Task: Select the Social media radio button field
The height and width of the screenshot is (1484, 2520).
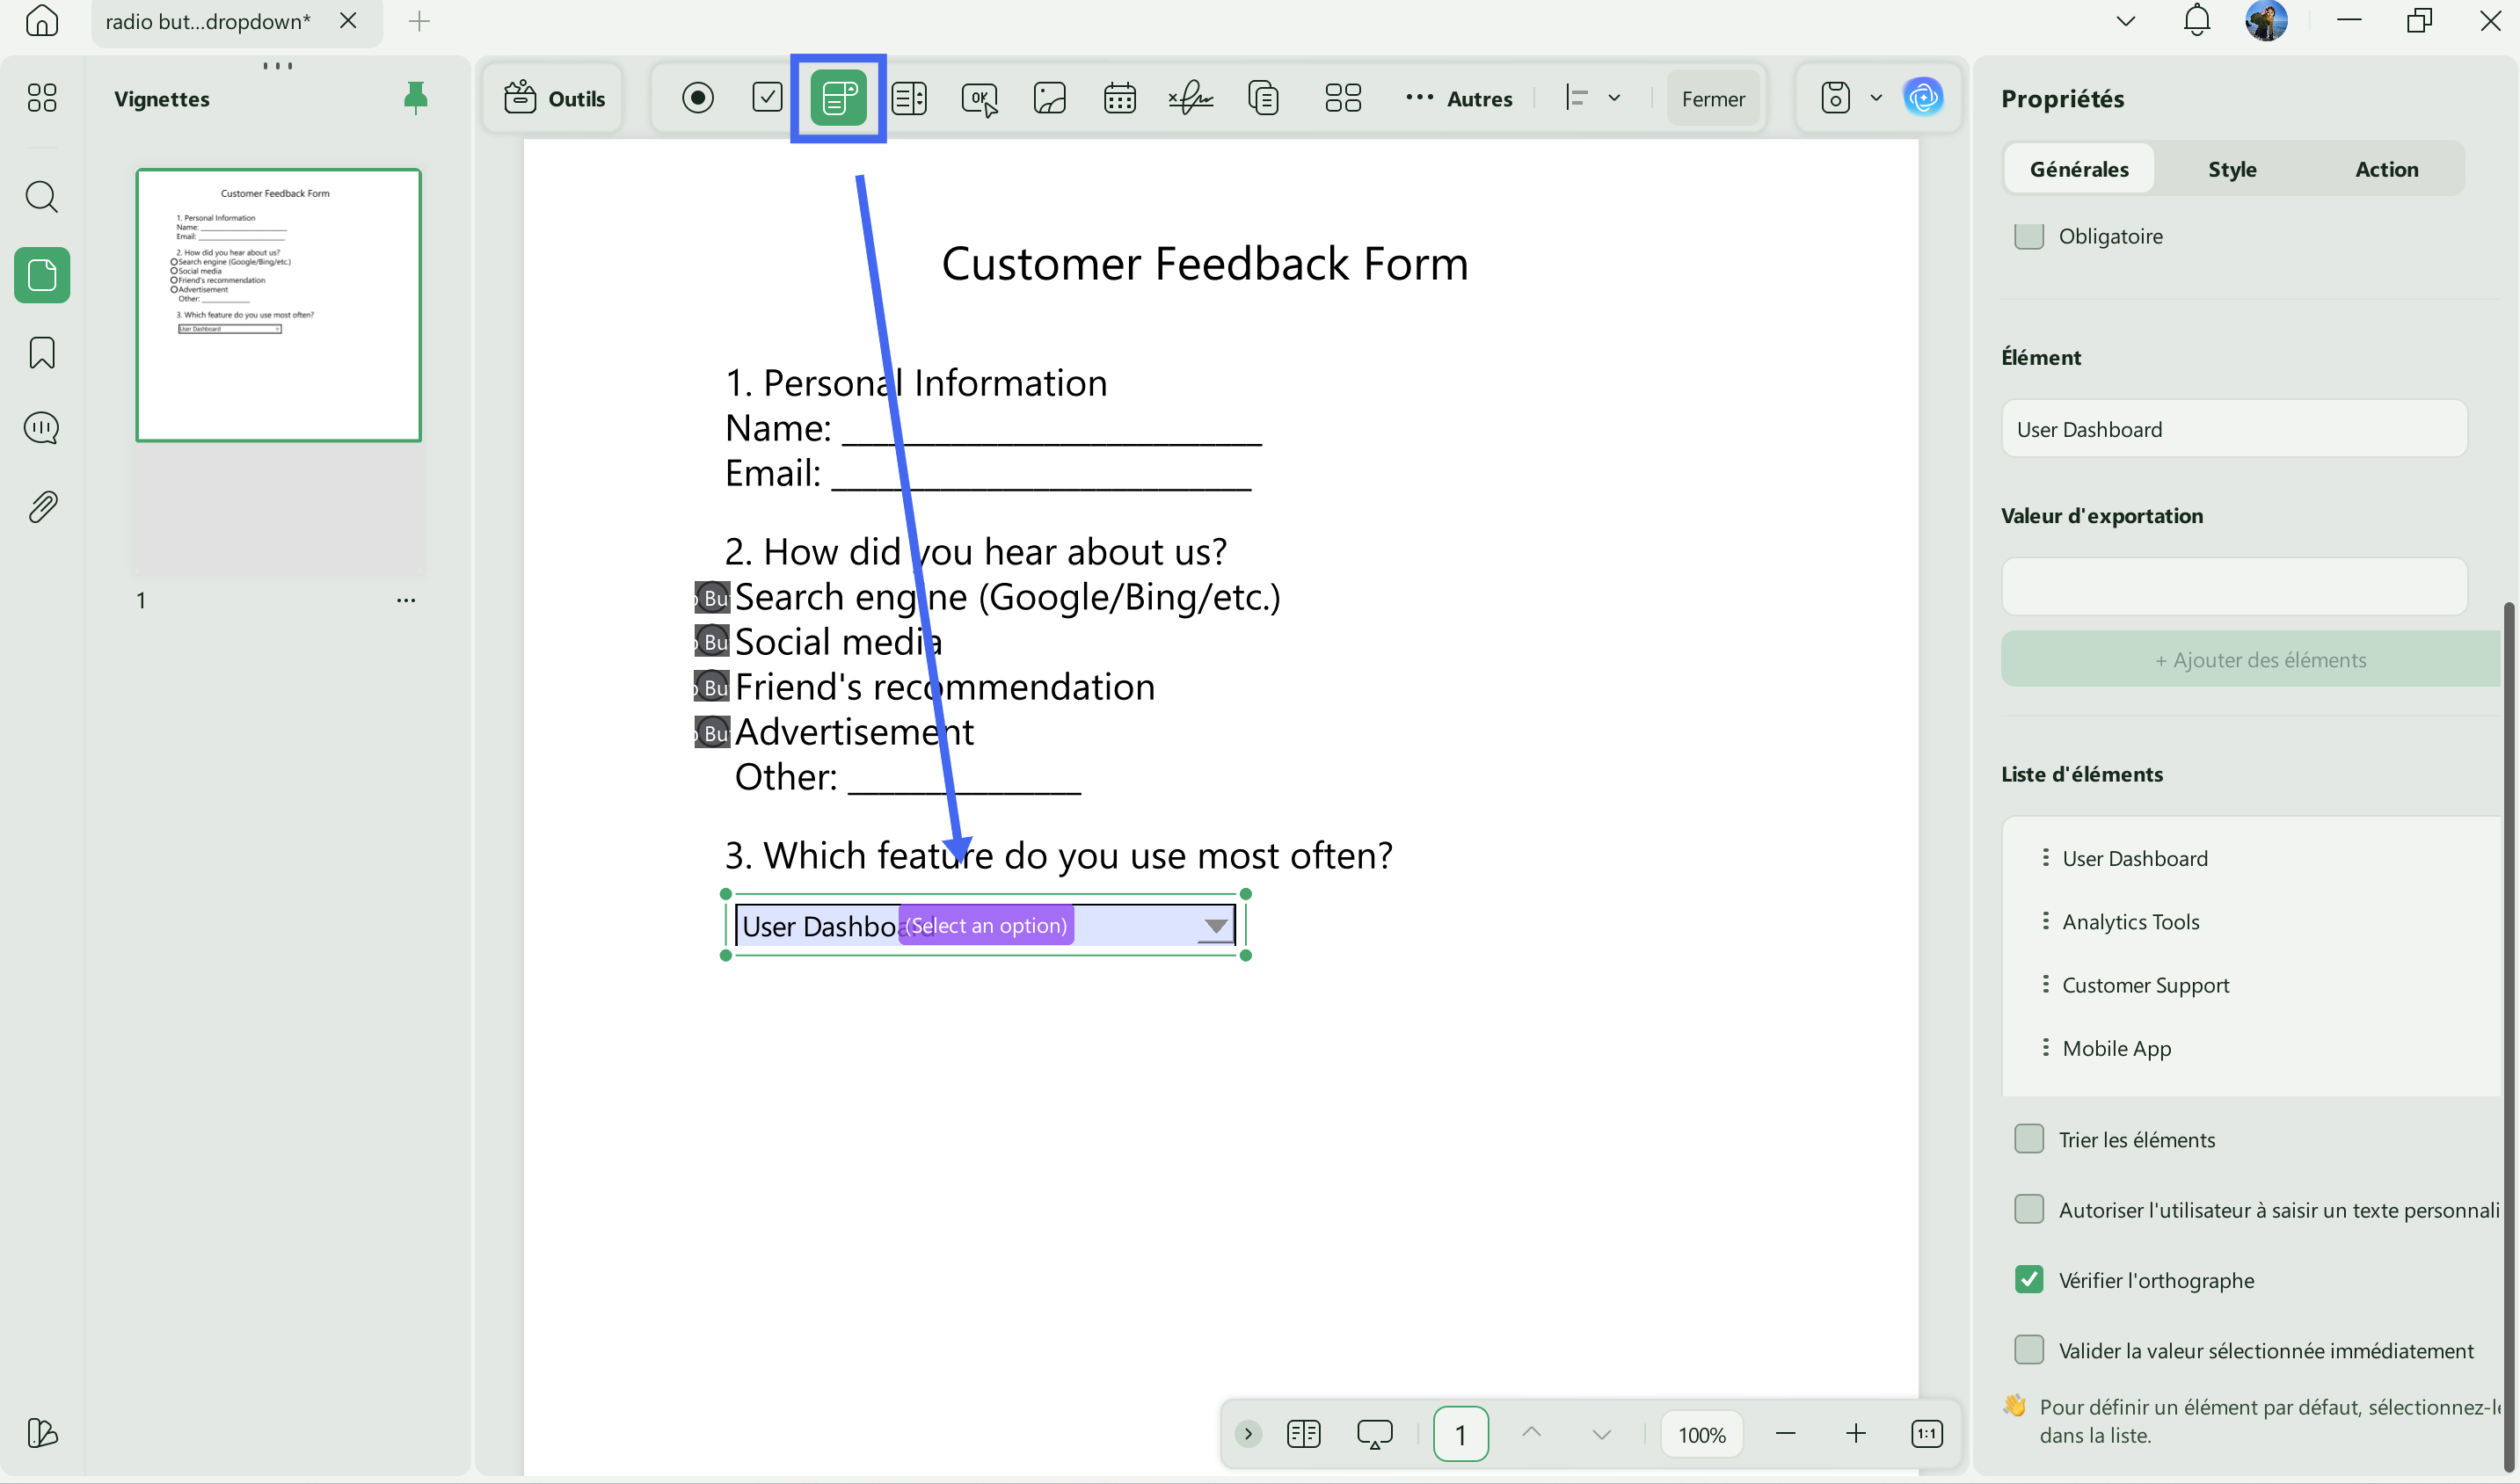Action: (712, 642)
